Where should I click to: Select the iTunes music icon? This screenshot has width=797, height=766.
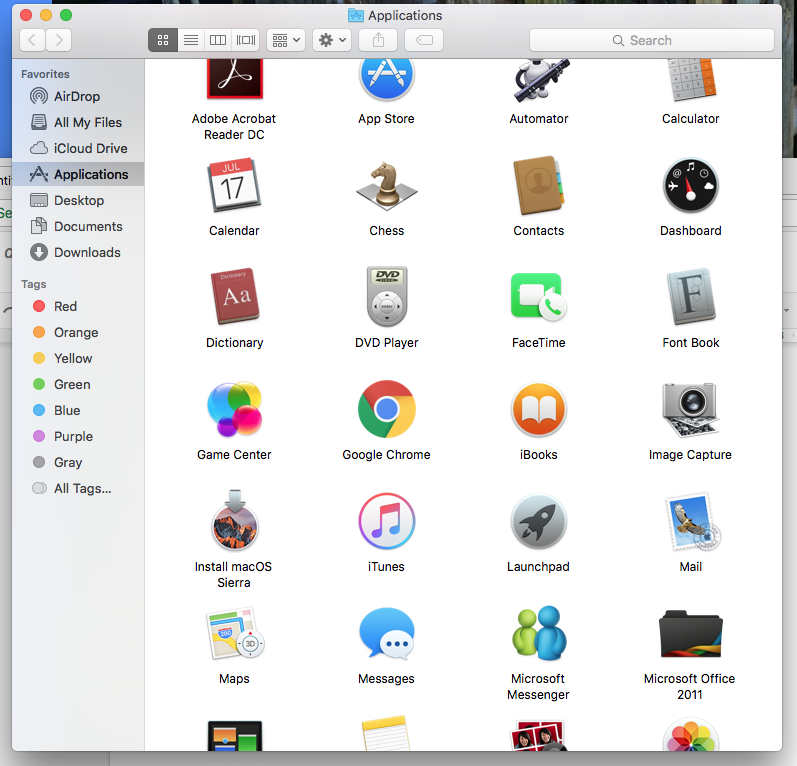click(386, 521)
